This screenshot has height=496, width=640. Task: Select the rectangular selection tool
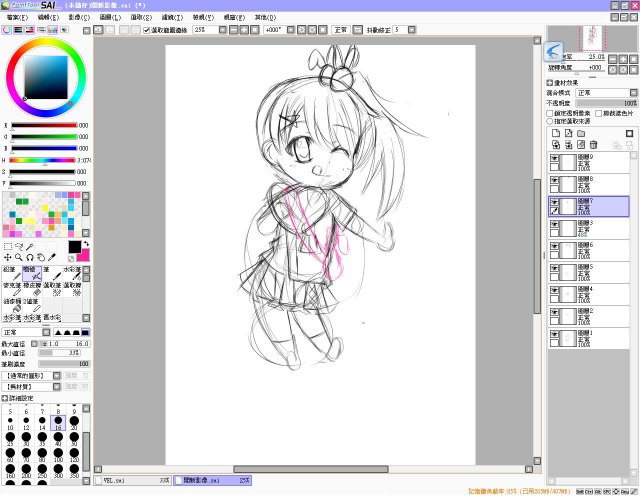[x=7, y=247]
